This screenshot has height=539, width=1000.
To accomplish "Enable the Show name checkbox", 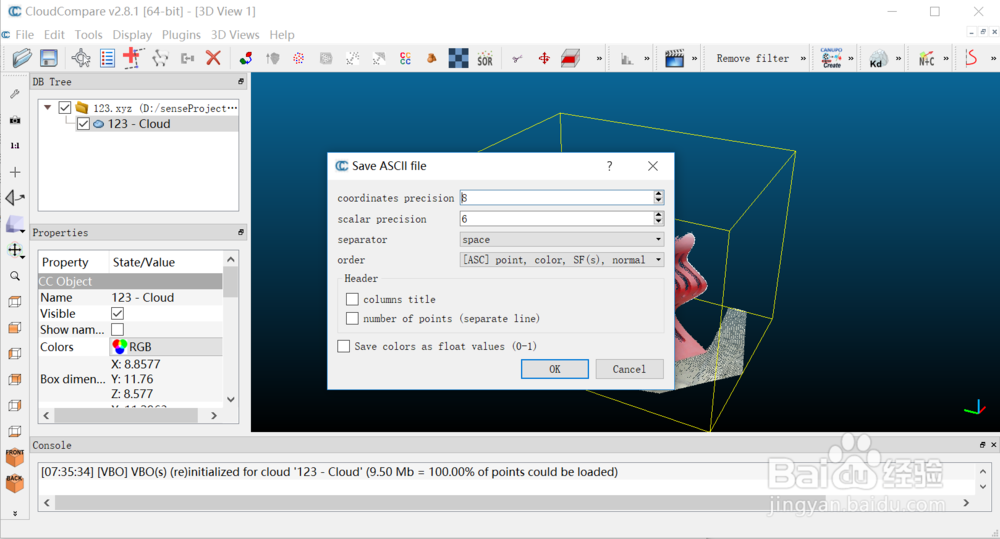I will (117, 330).
